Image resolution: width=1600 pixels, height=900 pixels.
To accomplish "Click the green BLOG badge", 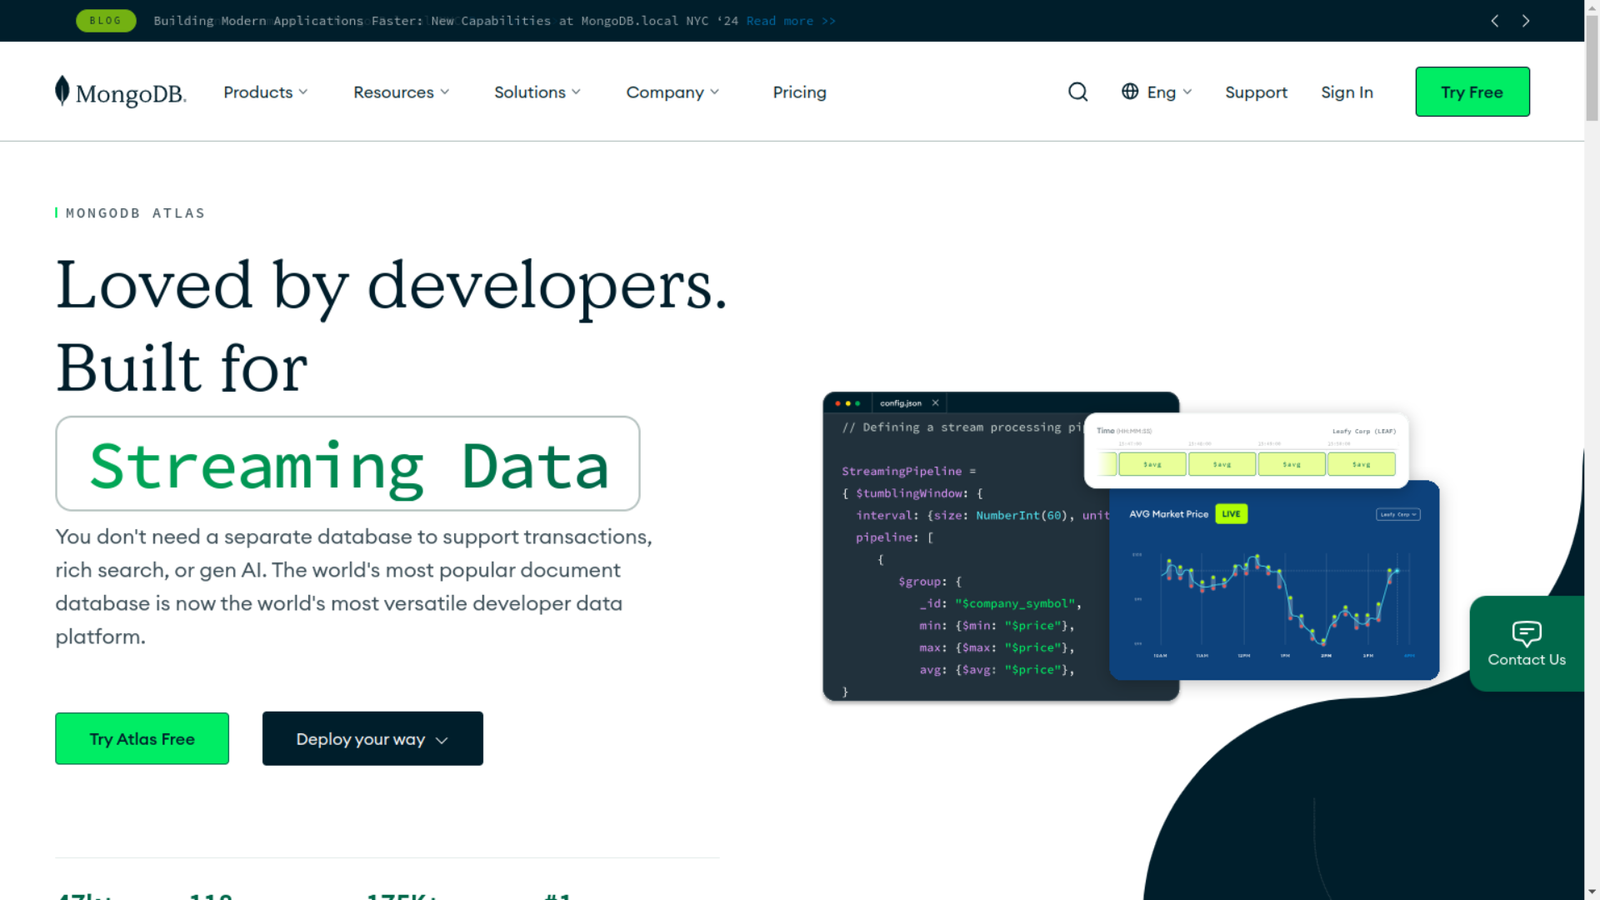I will (106, 21).
